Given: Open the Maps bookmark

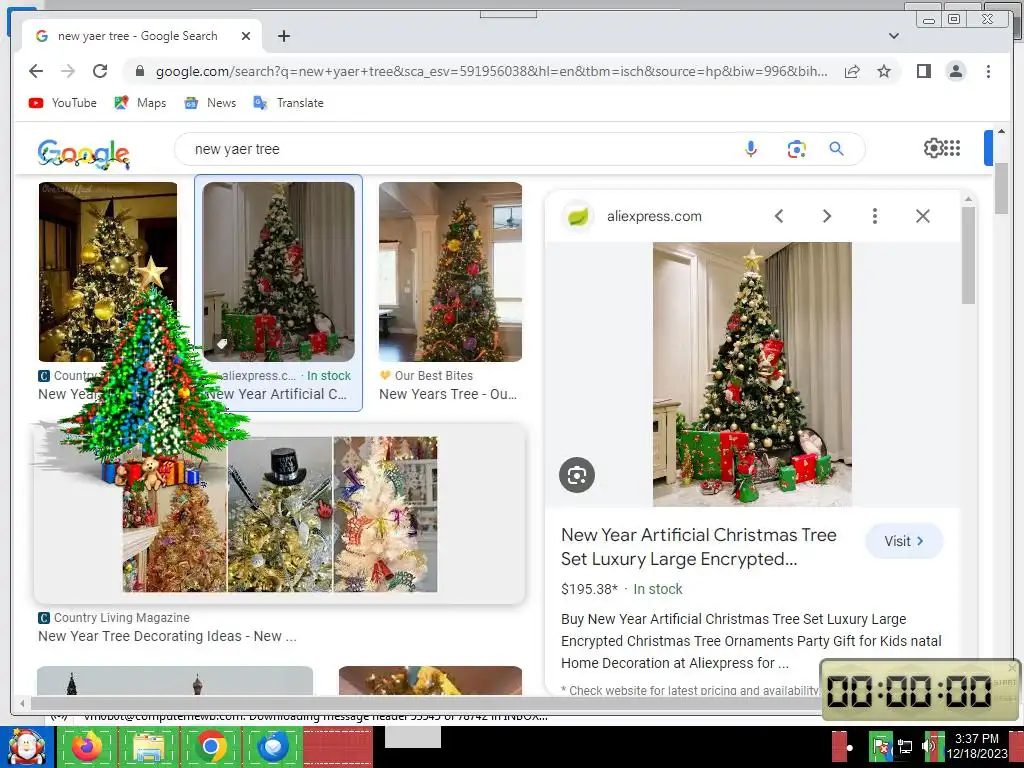Looking at the screenshot, I should coord(140,103).
